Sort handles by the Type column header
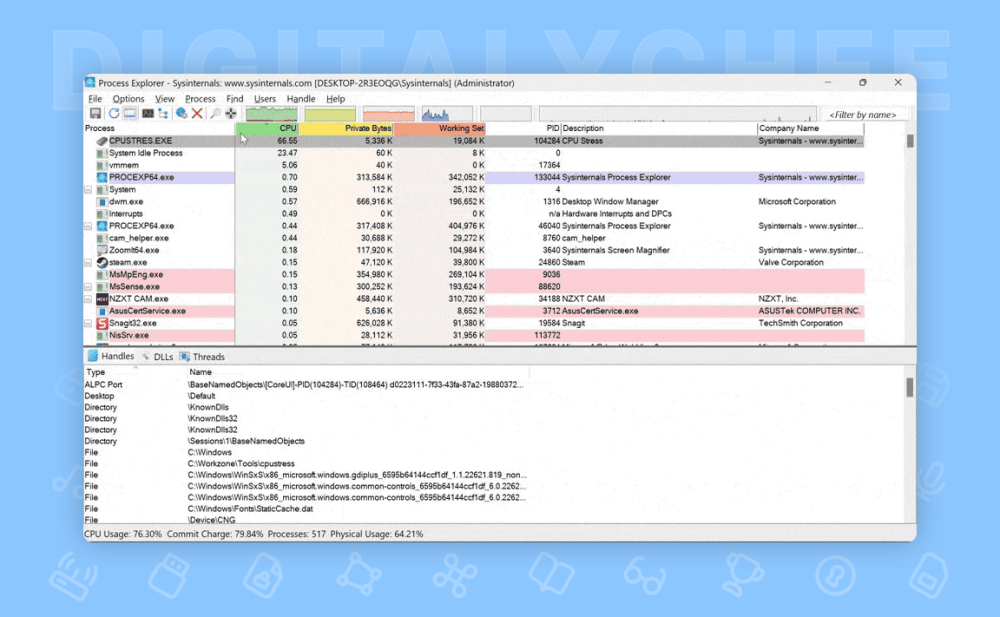 [x=135, y=372]
